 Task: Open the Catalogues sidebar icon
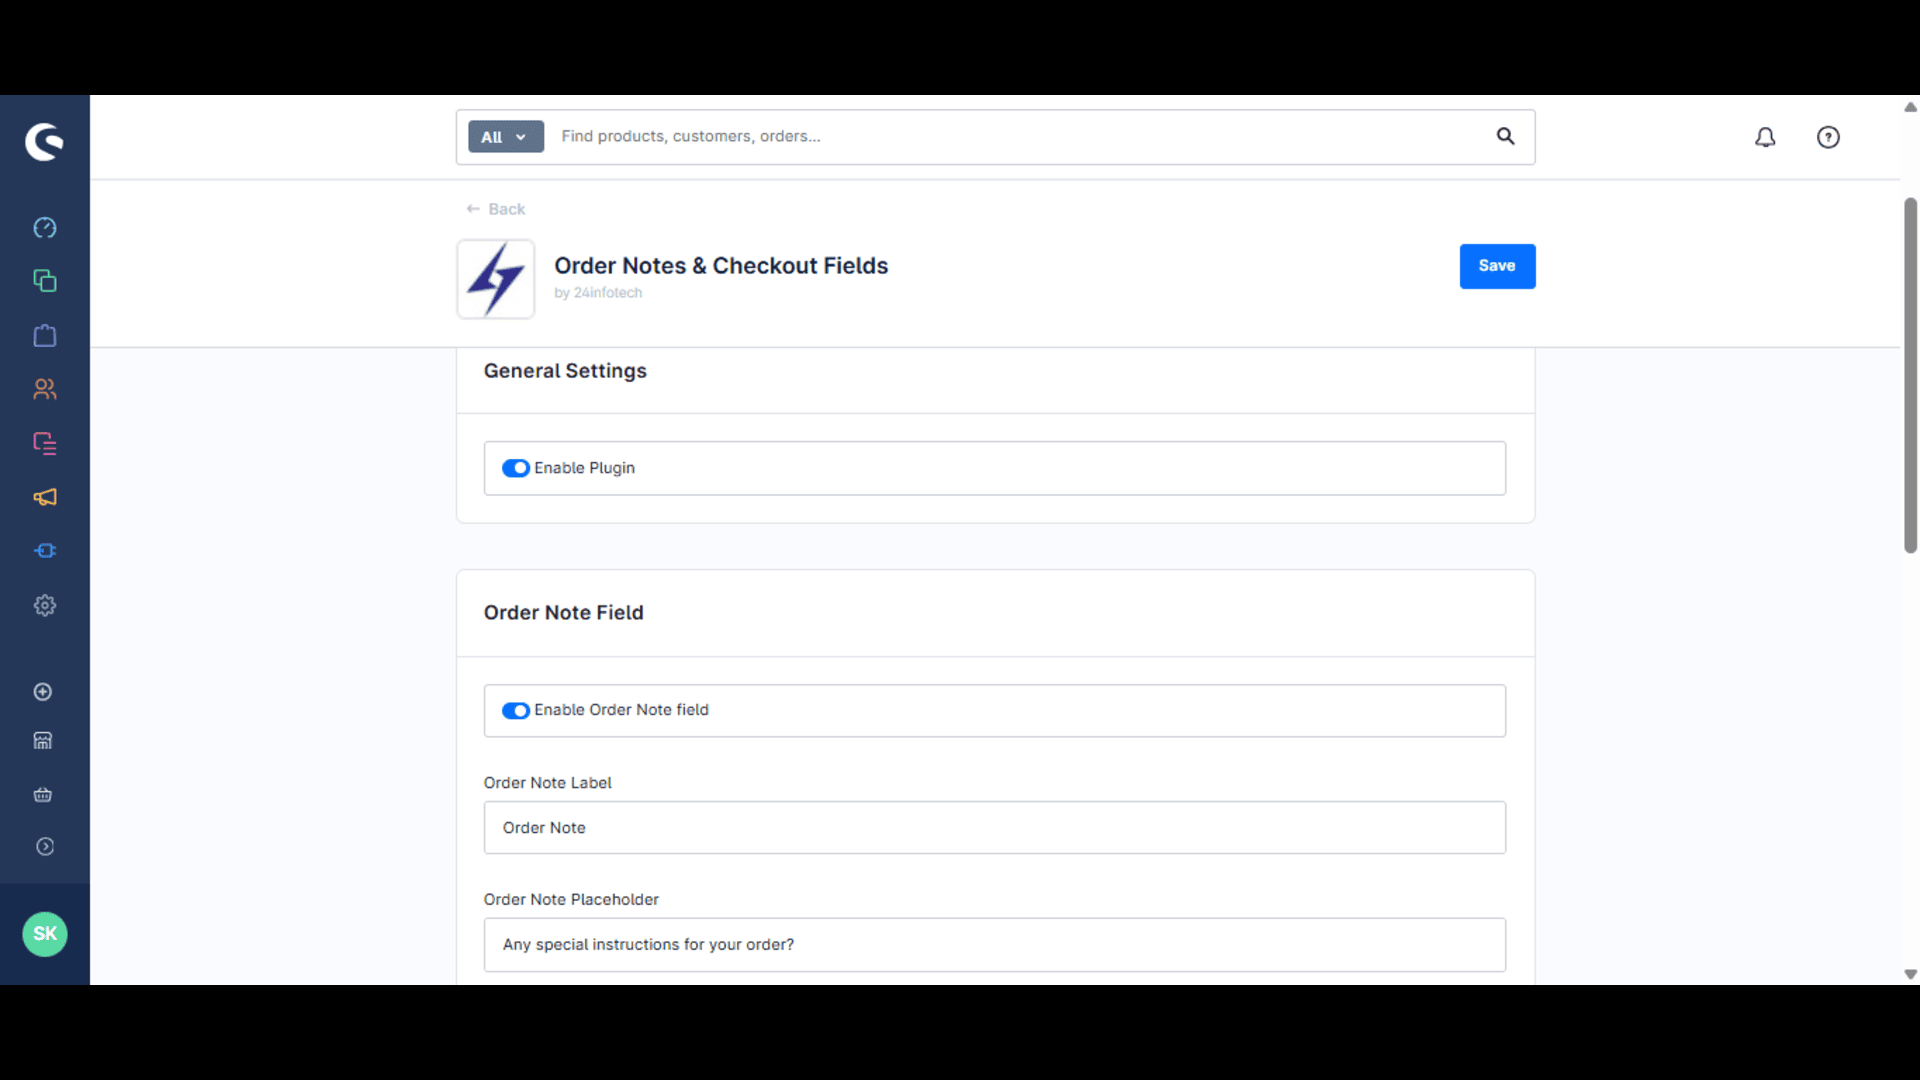click(x=44, y=281)
